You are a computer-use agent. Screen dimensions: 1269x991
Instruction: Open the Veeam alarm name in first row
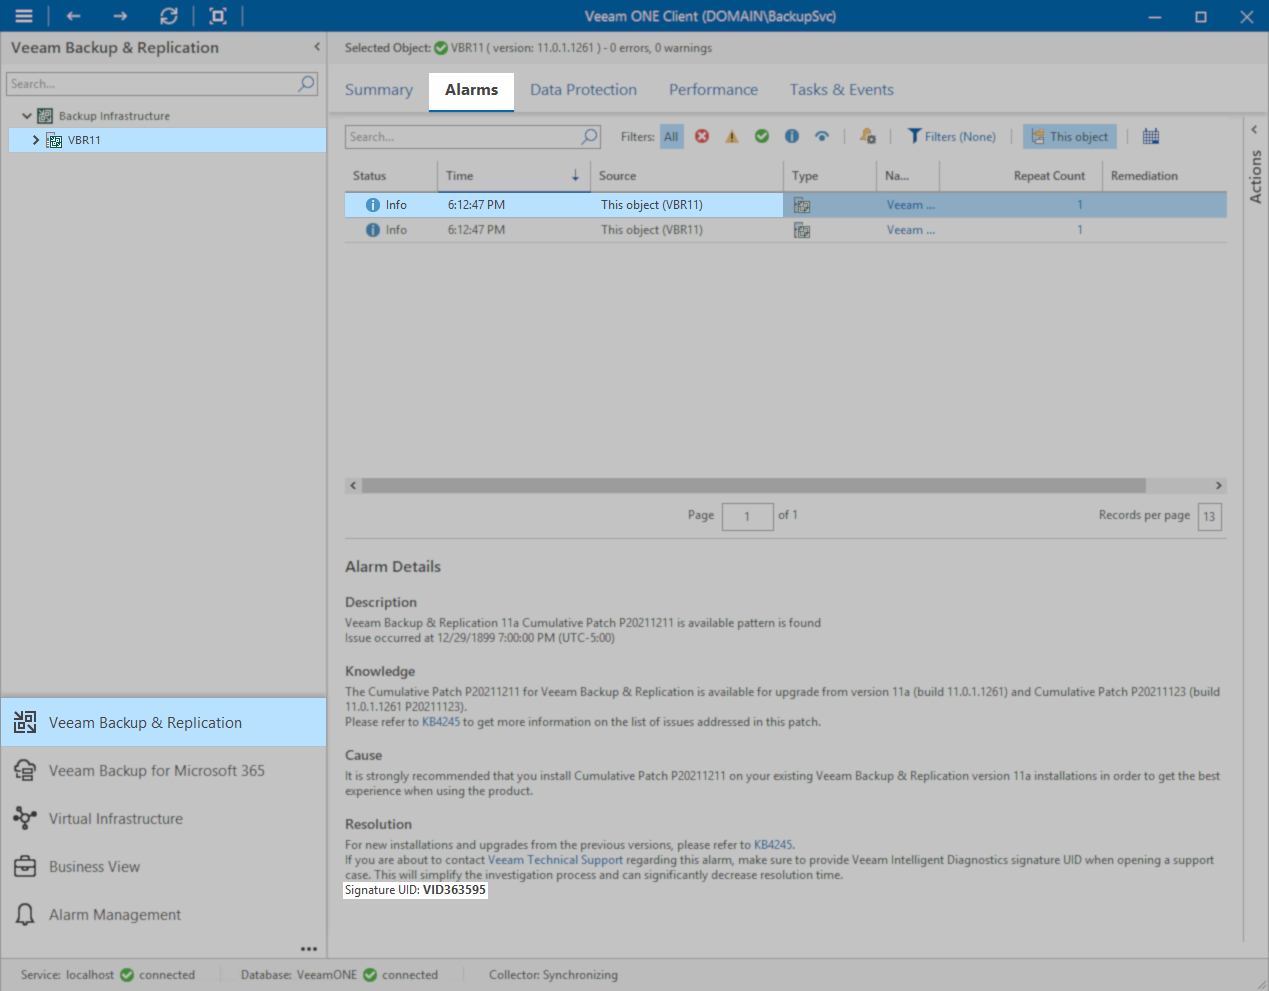[x=911, y=205]
